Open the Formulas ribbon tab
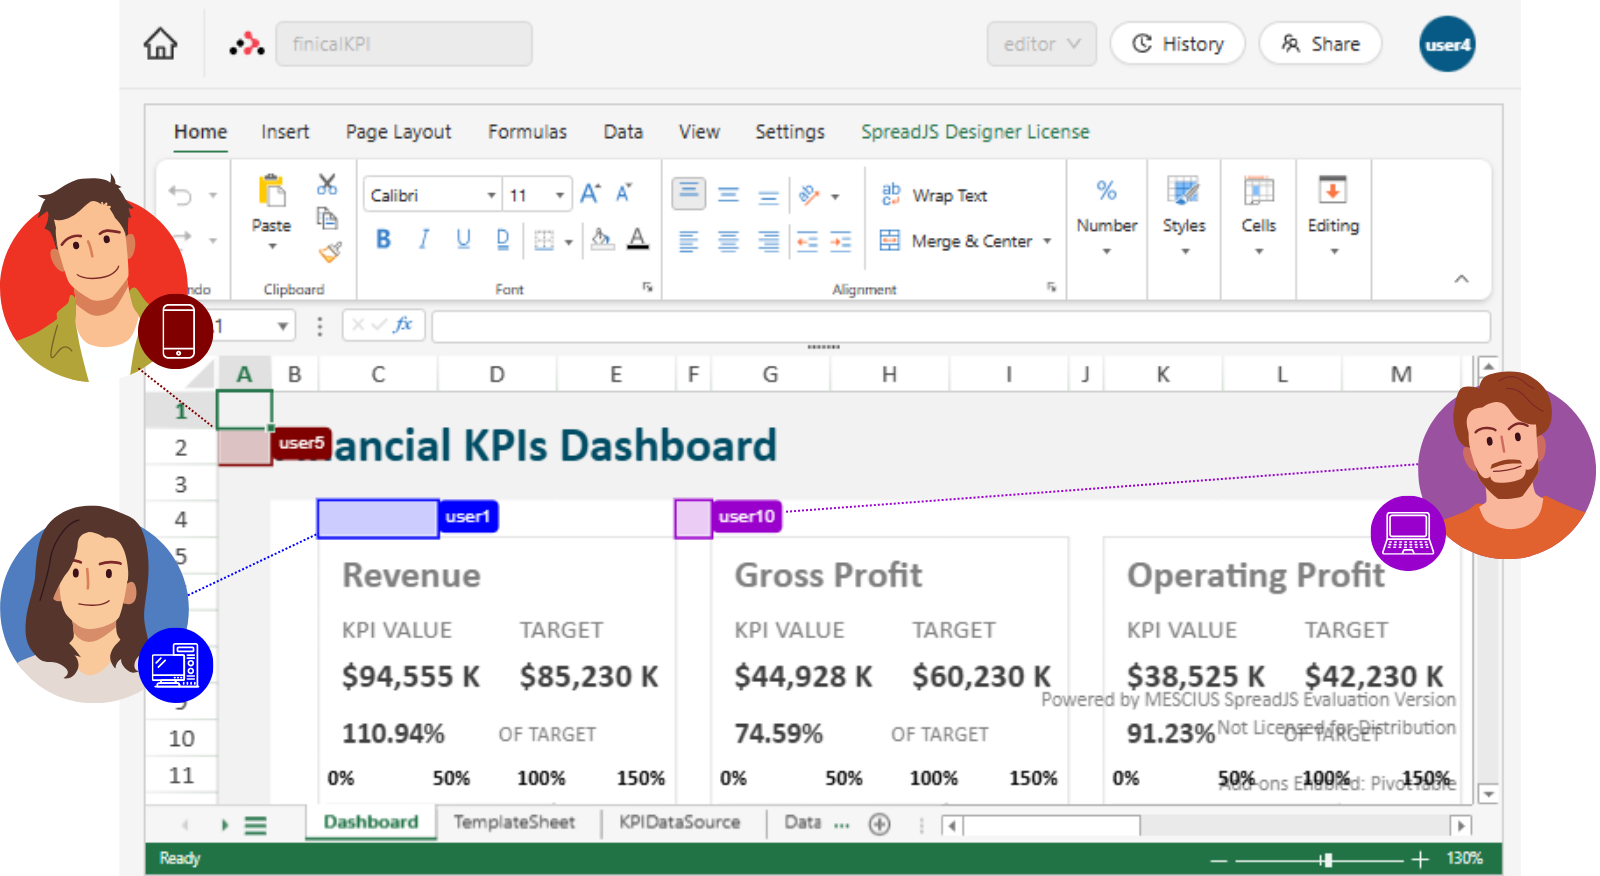 pos(527,132)
